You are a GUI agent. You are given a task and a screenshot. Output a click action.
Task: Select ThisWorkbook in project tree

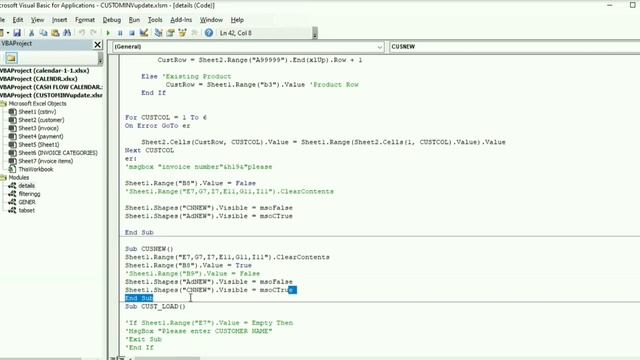[x=36, y=169]
